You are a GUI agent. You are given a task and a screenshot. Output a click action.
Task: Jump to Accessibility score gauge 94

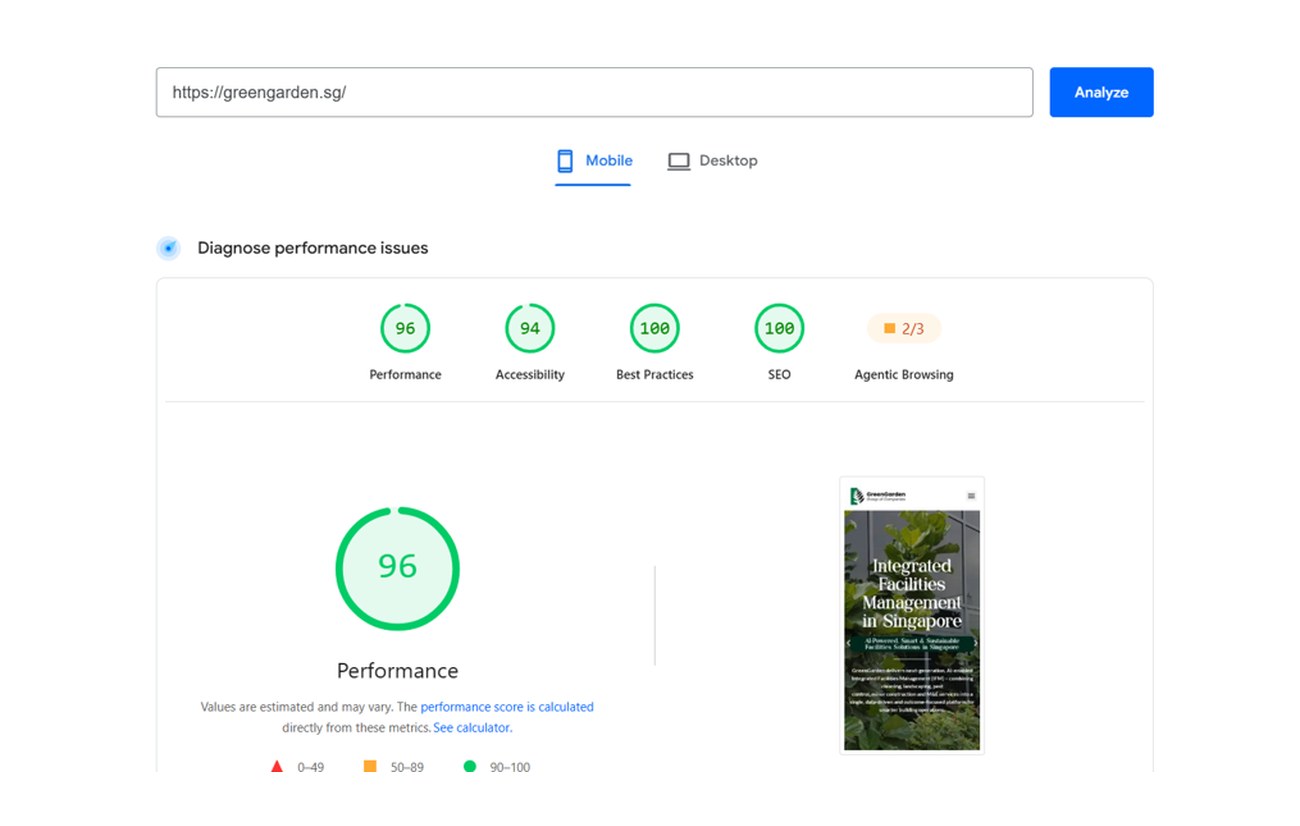point(530,328)
